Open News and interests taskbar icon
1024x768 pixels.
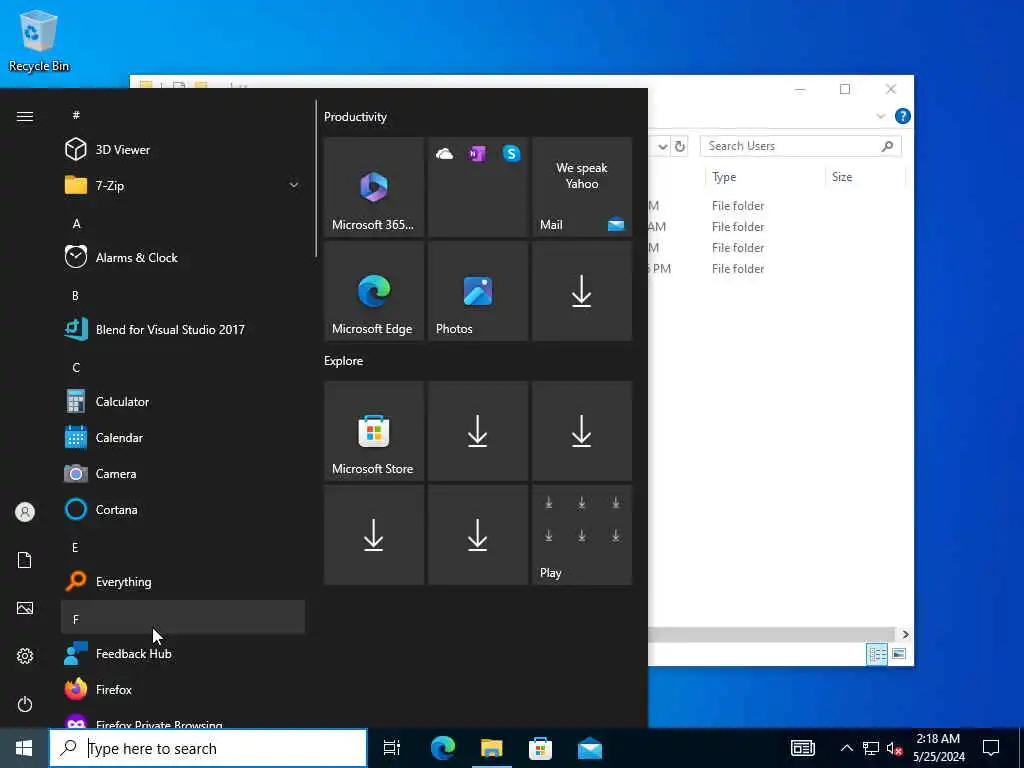[803, 748]
